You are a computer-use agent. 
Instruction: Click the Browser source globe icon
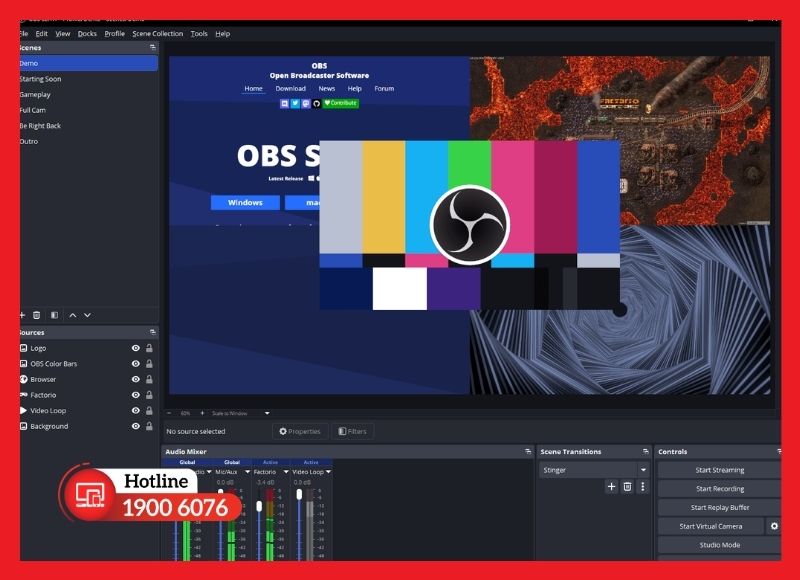click(x=23, y=379)
